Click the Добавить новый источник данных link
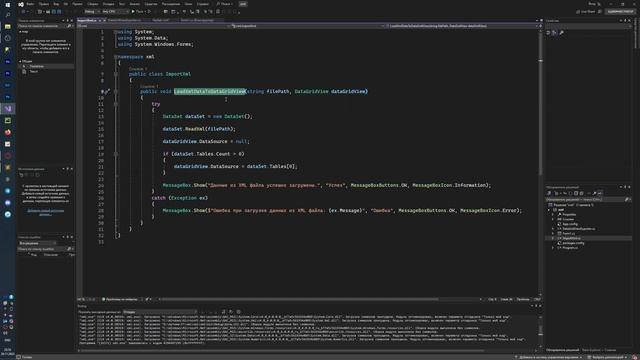 pos(45,212)
